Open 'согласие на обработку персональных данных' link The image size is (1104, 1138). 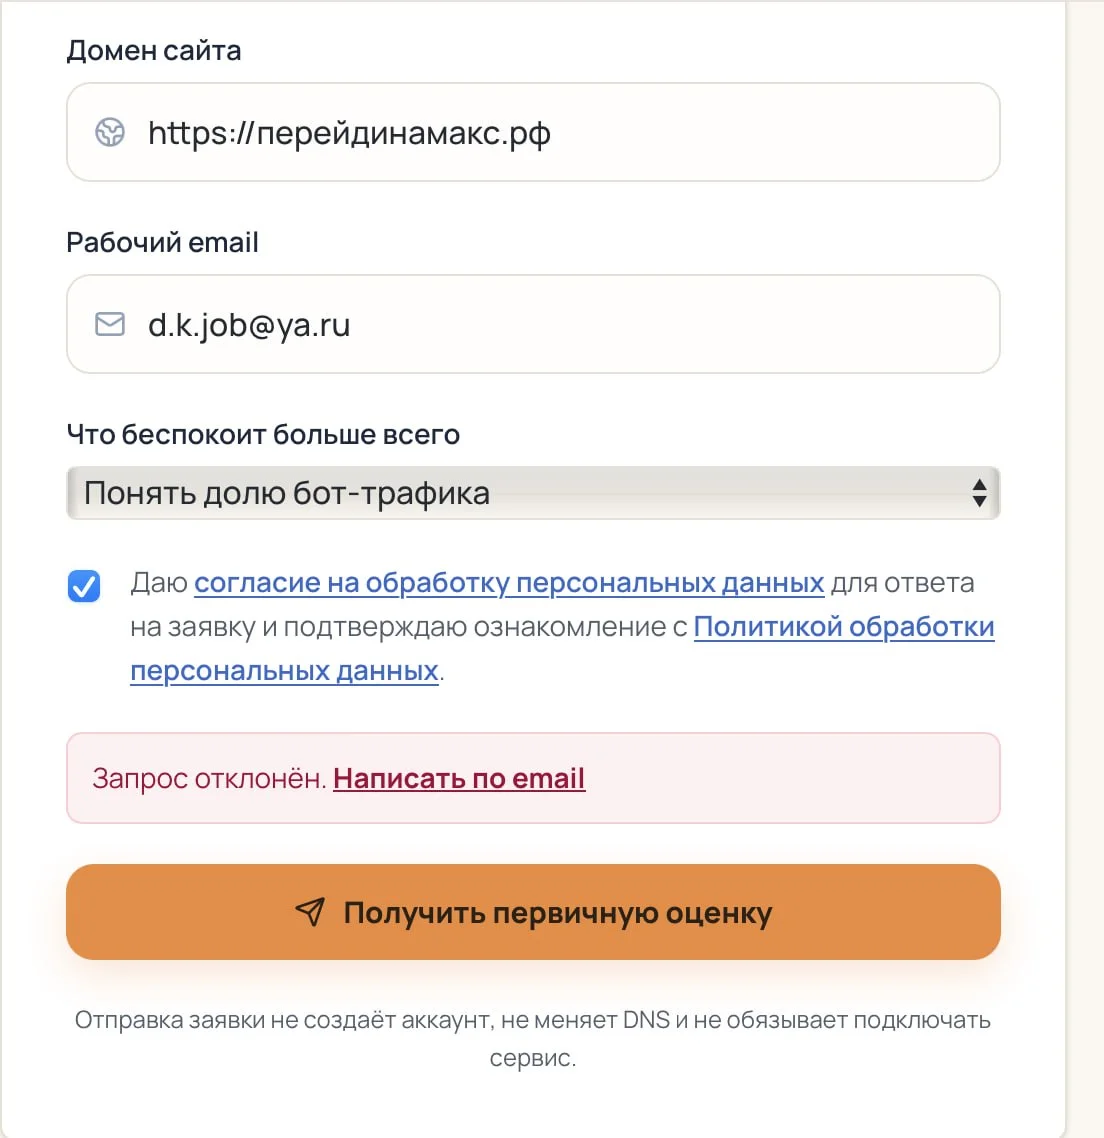pyautogui.click(x=509, y=583)
